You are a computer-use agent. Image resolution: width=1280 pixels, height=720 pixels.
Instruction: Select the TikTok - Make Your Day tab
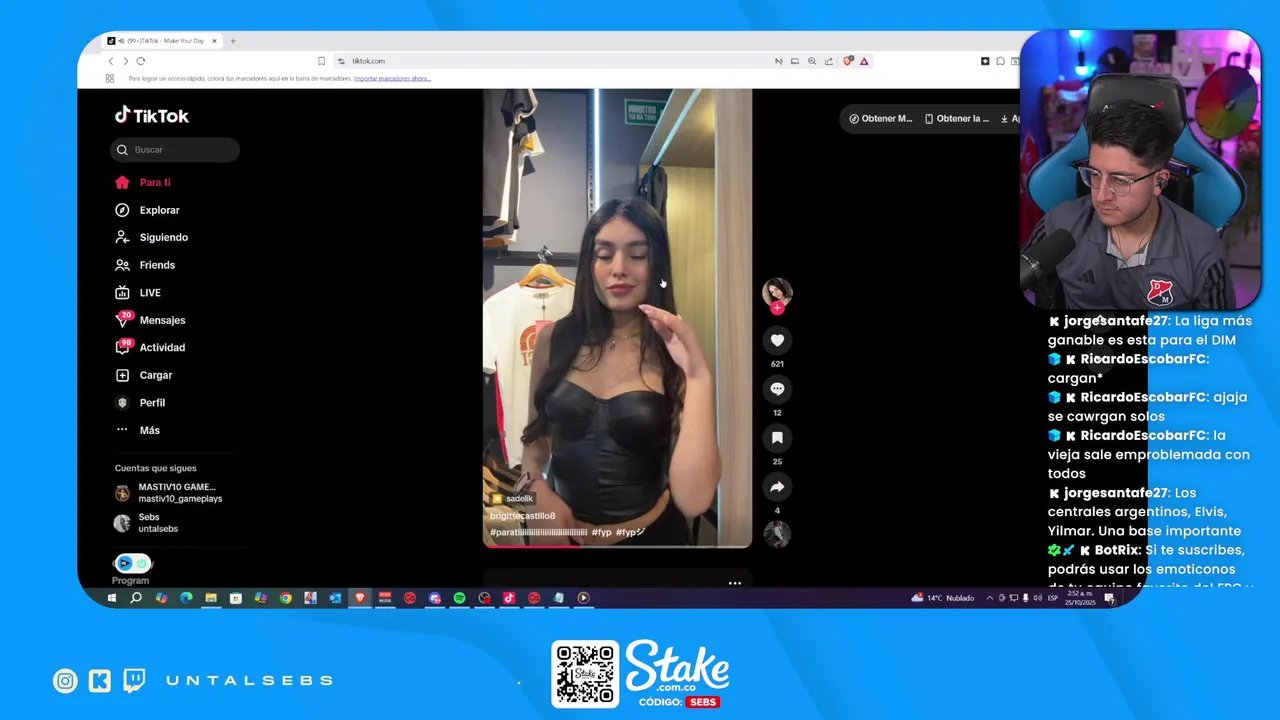[163, 41]
